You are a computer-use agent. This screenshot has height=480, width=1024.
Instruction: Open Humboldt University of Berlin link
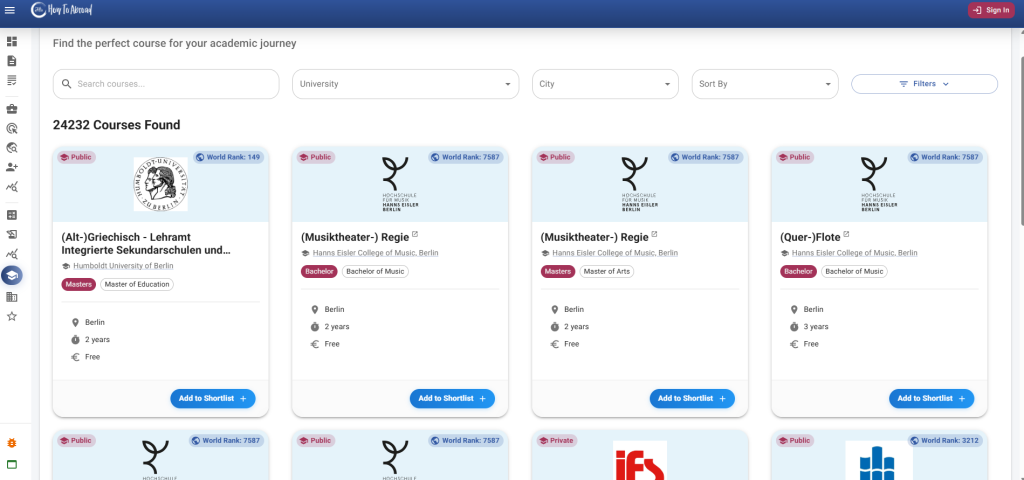pos(123,266)
